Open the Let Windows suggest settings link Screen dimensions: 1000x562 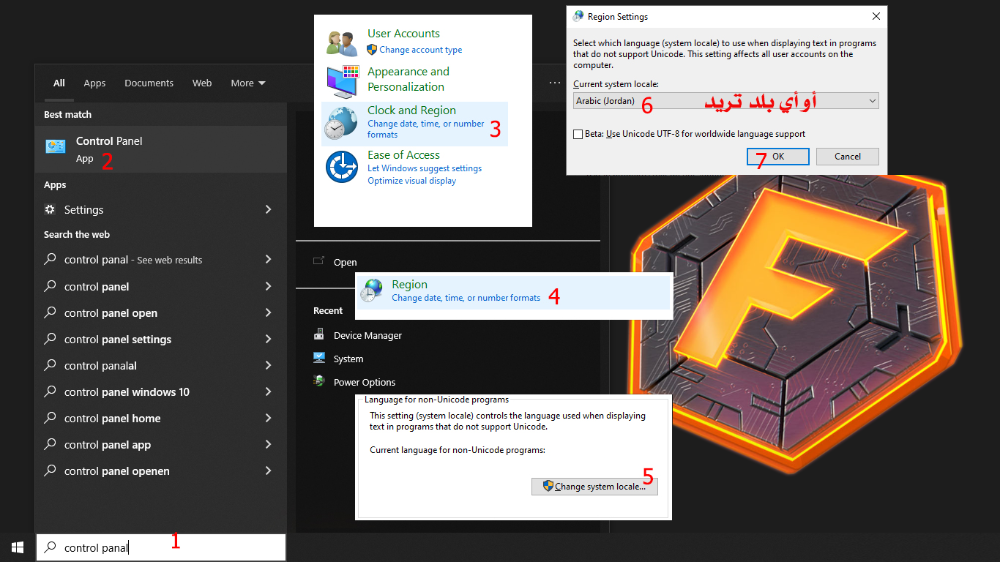click(425, 168)
